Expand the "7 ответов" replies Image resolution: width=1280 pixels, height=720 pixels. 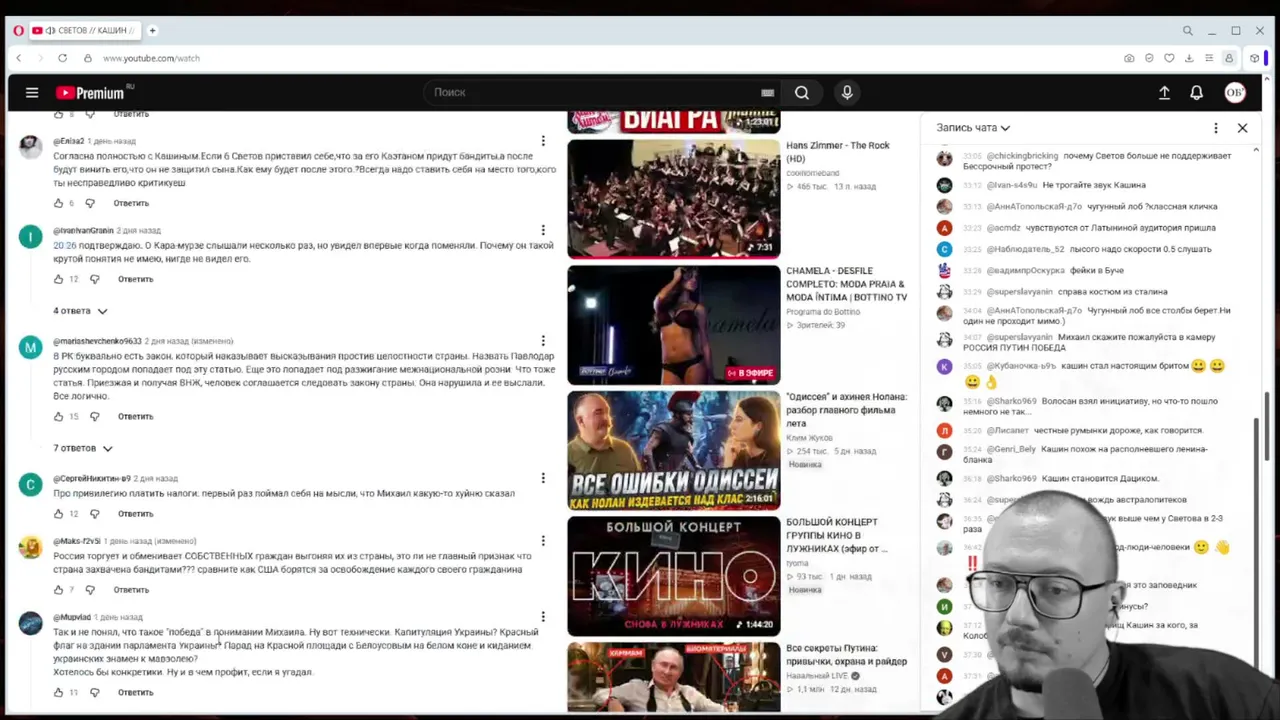(x=83, y=448)
